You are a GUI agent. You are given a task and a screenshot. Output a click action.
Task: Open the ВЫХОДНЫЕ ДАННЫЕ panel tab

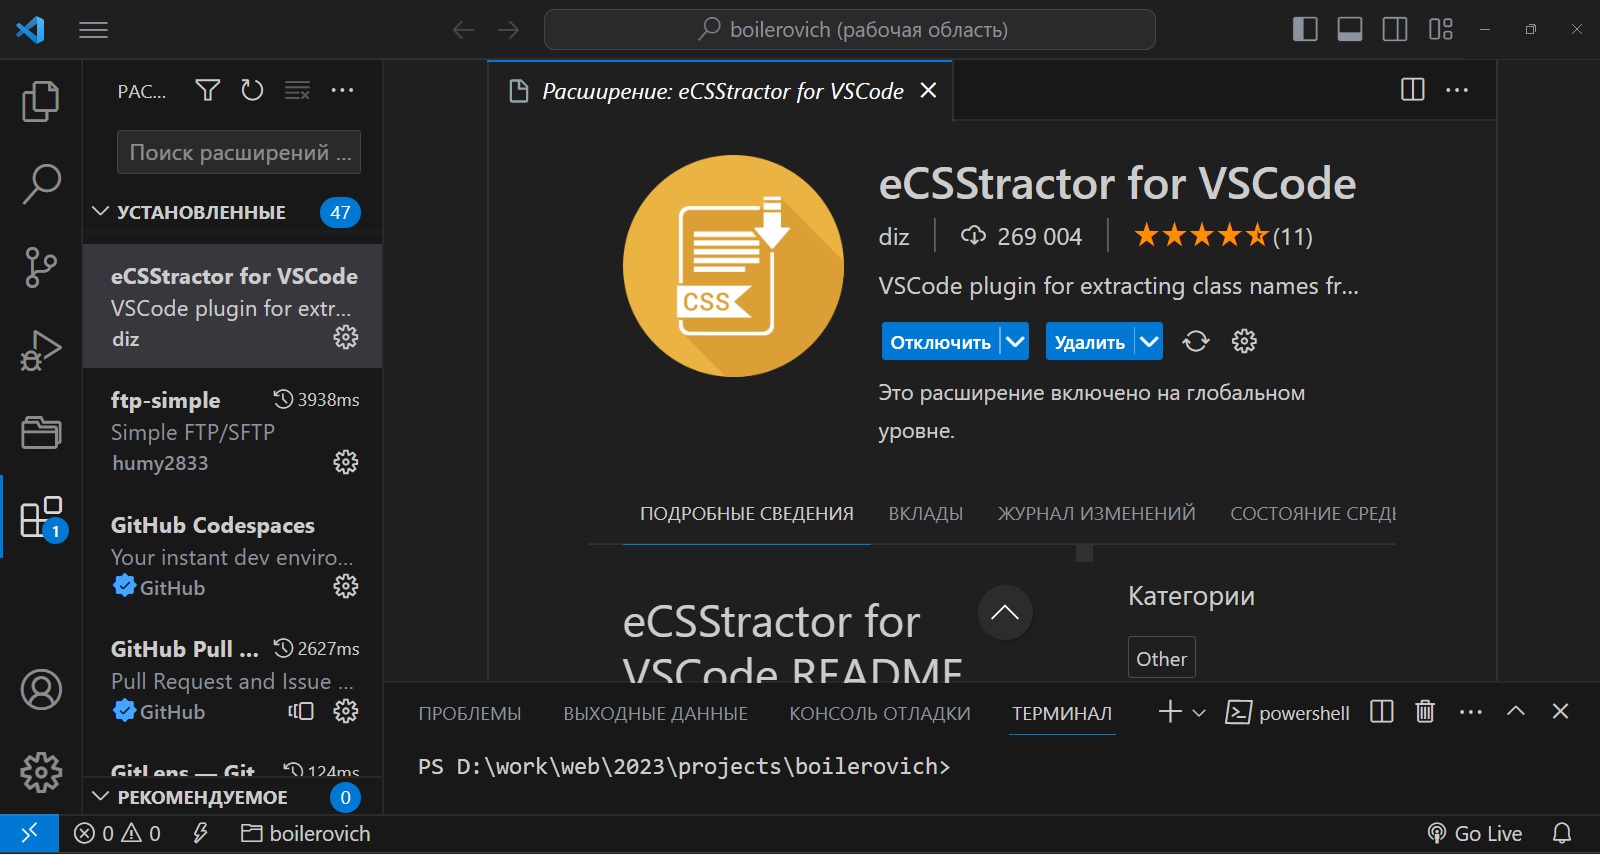(x=655, y=714)
